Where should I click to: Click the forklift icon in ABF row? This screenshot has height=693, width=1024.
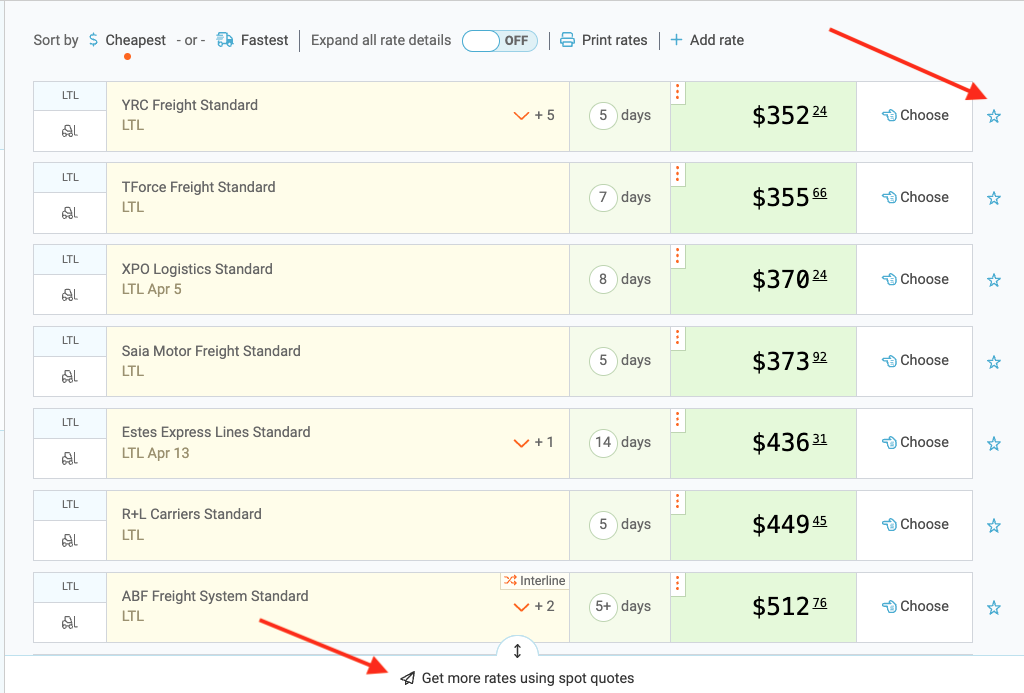pos(70,622)
